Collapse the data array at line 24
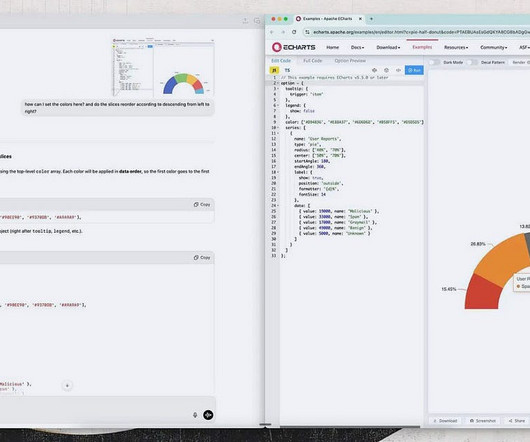This screenshot has width=530, height=442. 278,205
